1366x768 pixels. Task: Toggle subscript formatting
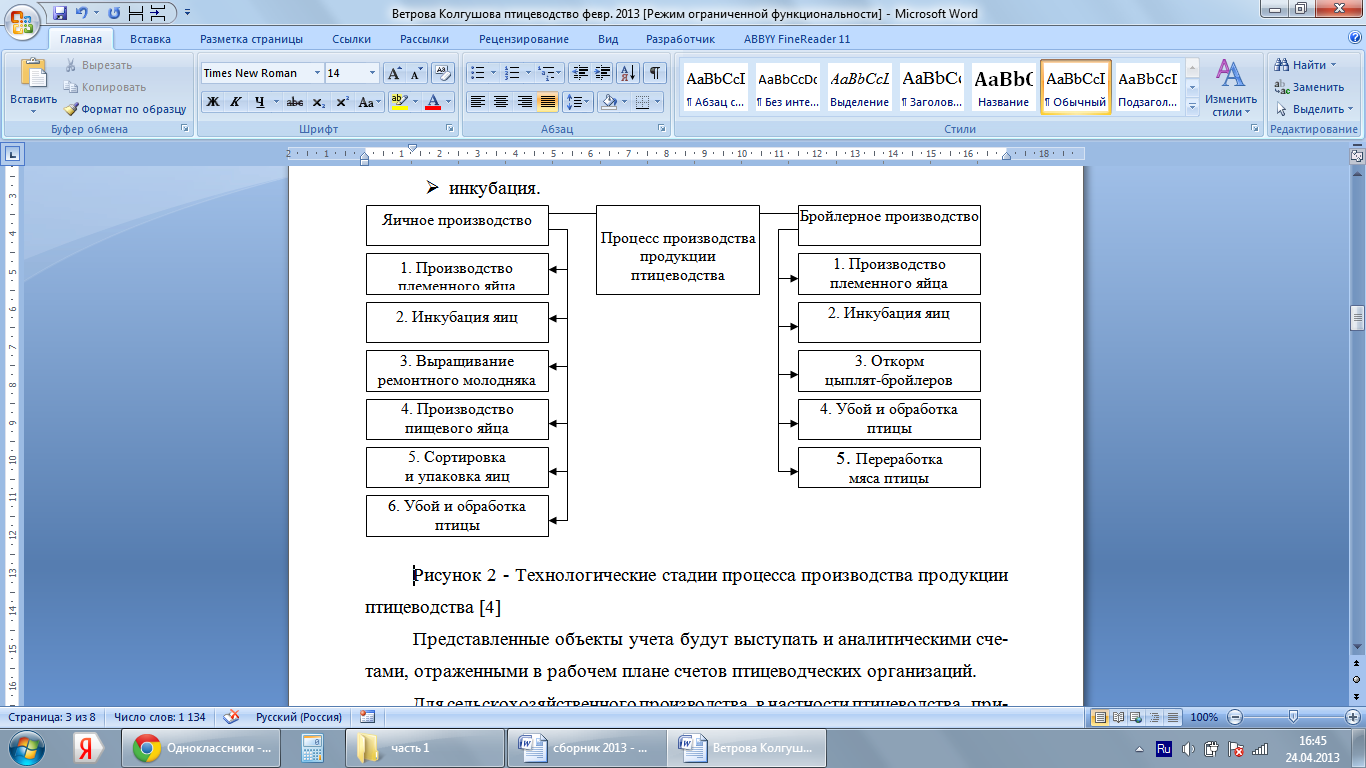[x=318, y=102]
